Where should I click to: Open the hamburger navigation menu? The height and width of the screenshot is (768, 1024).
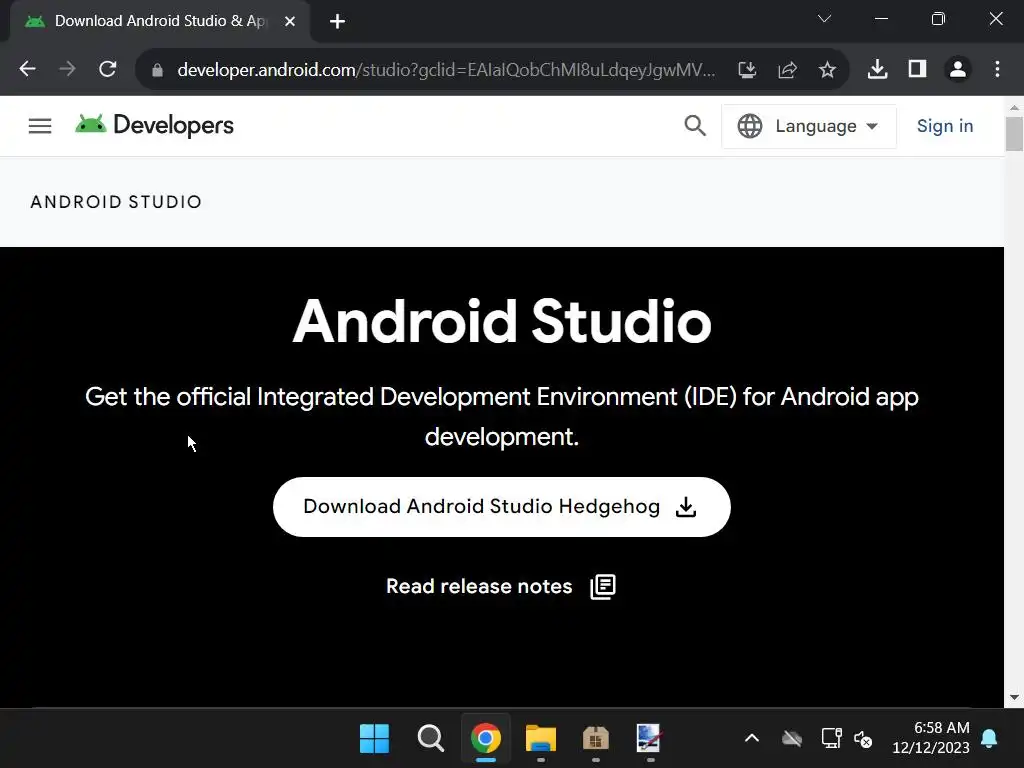(x=40, y=125)
